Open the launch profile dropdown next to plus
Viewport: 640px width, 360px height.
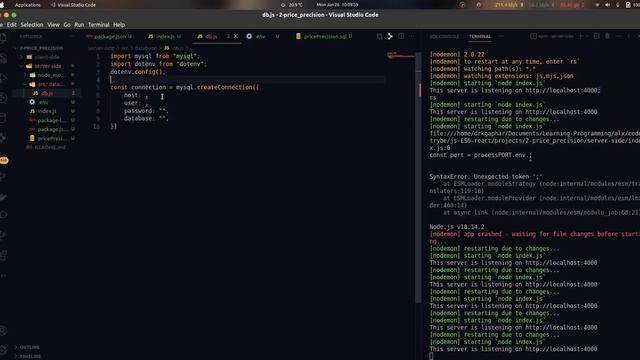[587, 36]
